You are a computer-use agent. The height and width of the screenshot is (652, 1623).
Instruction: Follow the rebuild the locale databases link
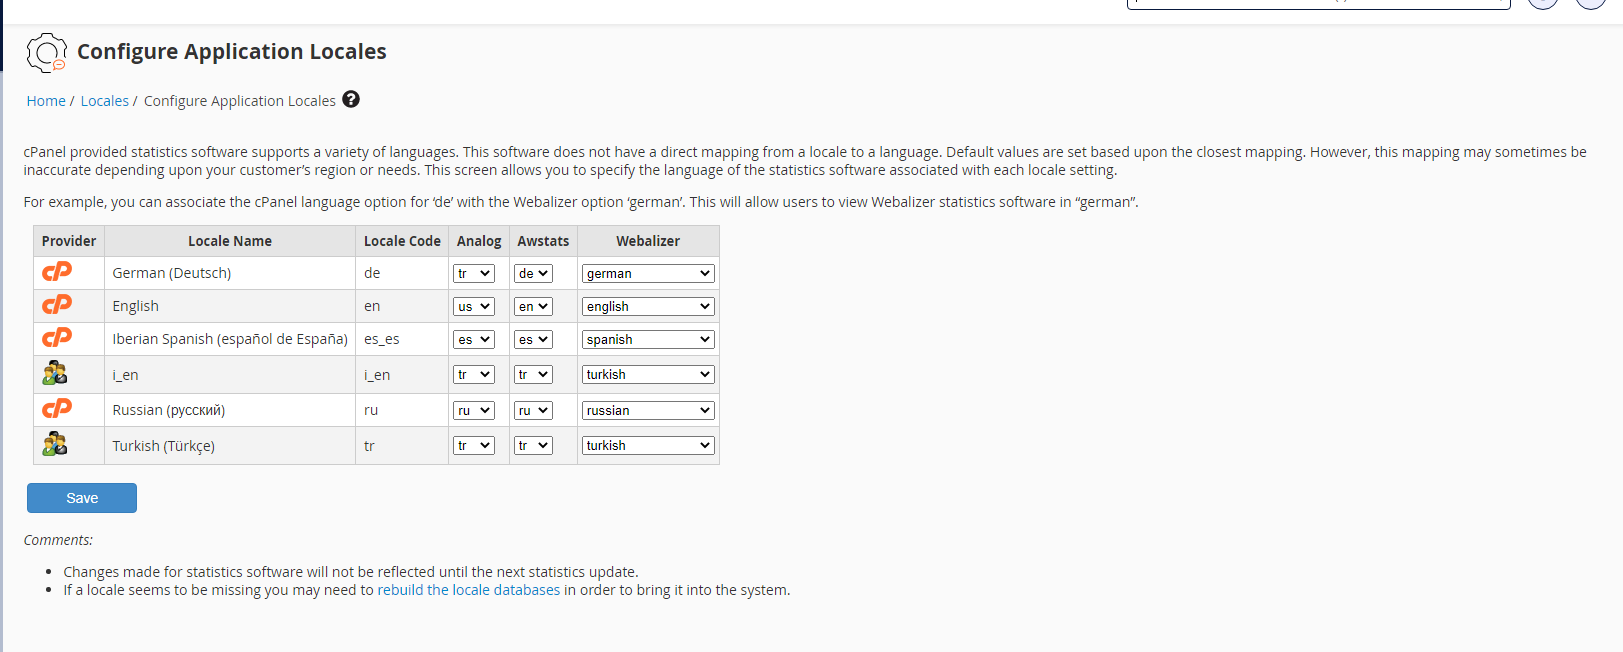tap(468, 590)
